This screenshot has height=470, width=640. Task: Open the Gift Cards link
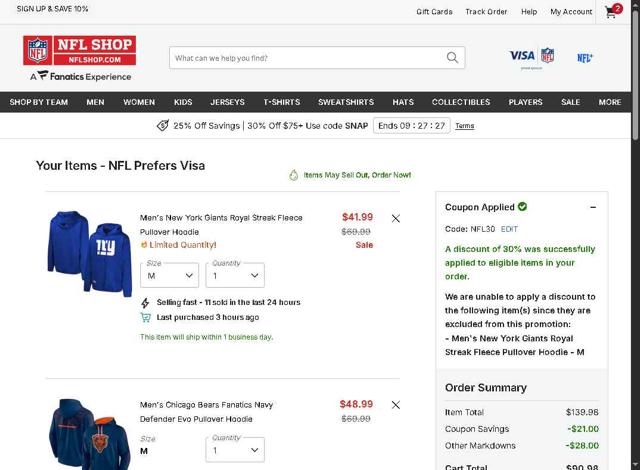click(434, 12)
